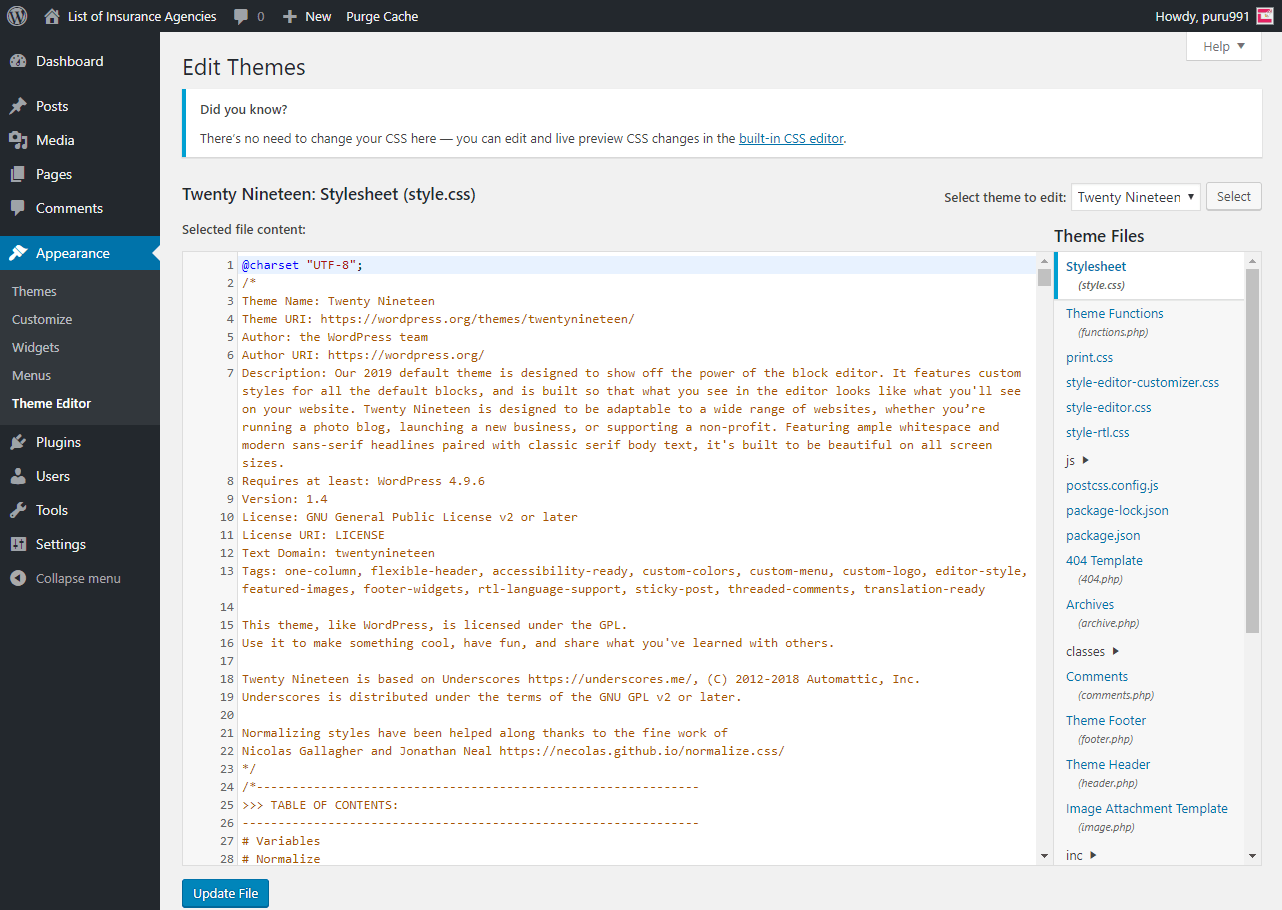Open style-rtl.css file

point(1097,432)
